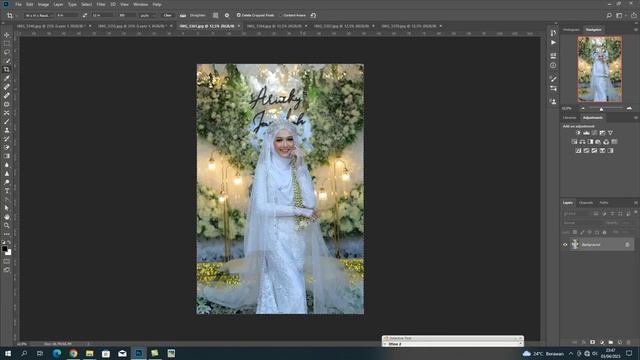Click the Straighten level icon
Viewport: 640px width, 360px height.
click(183, 15)
